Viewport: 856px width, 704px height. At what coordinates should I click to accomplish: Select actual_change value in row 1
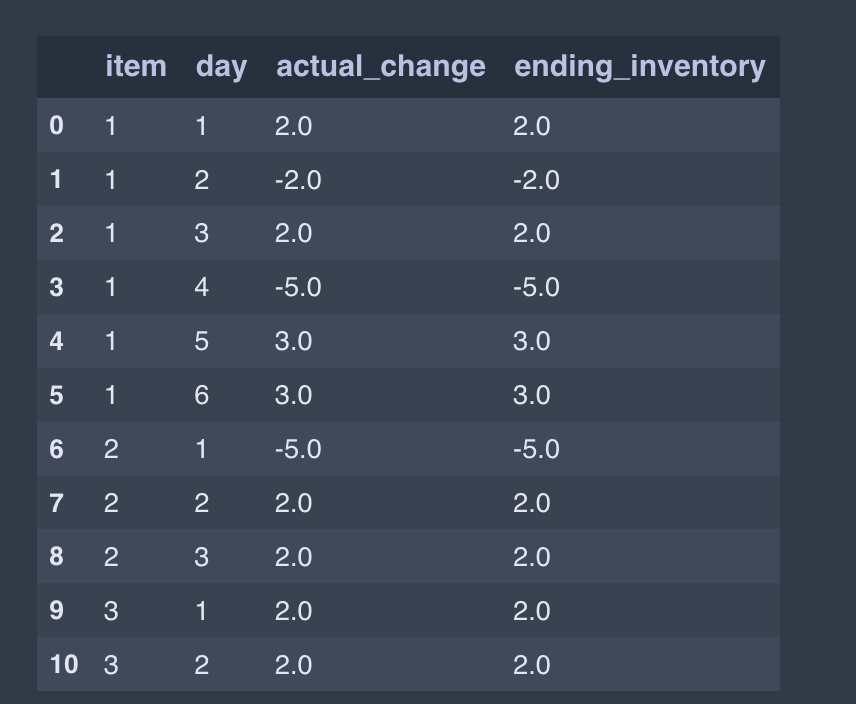coord(298,180)
